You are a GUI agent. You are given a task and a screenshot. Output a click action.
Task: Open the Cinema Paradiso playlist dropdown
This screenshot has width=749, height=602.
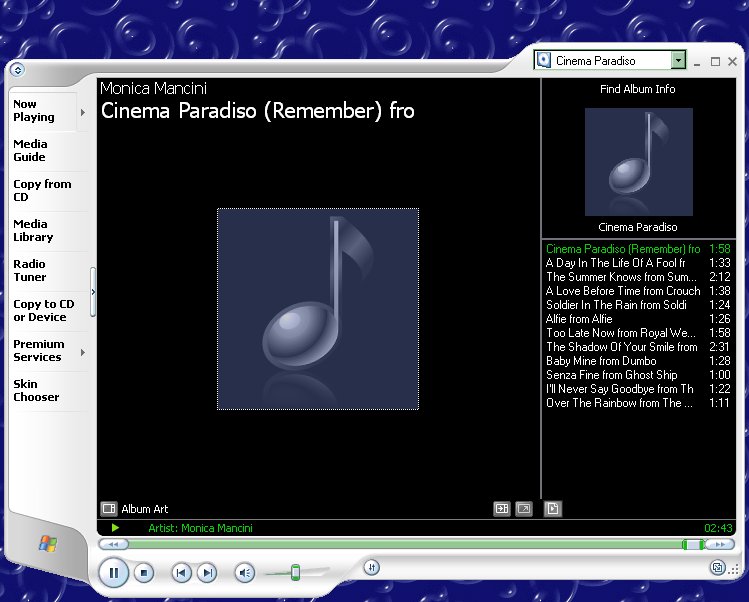point(679,61)
